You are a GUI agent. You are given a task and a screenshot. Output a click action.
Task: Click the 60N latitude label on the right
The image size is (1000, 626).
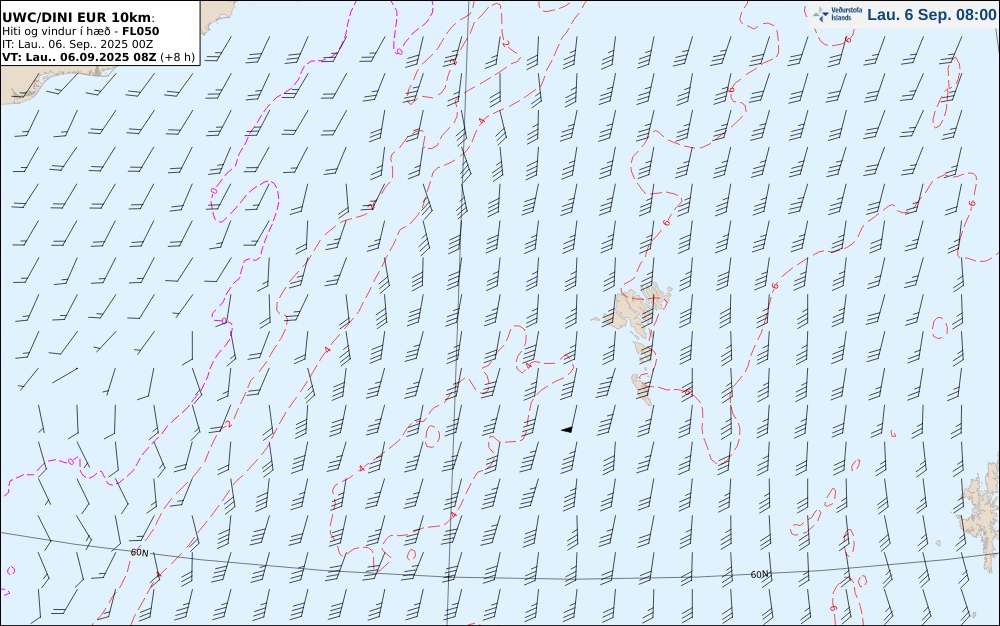(760, 574)
